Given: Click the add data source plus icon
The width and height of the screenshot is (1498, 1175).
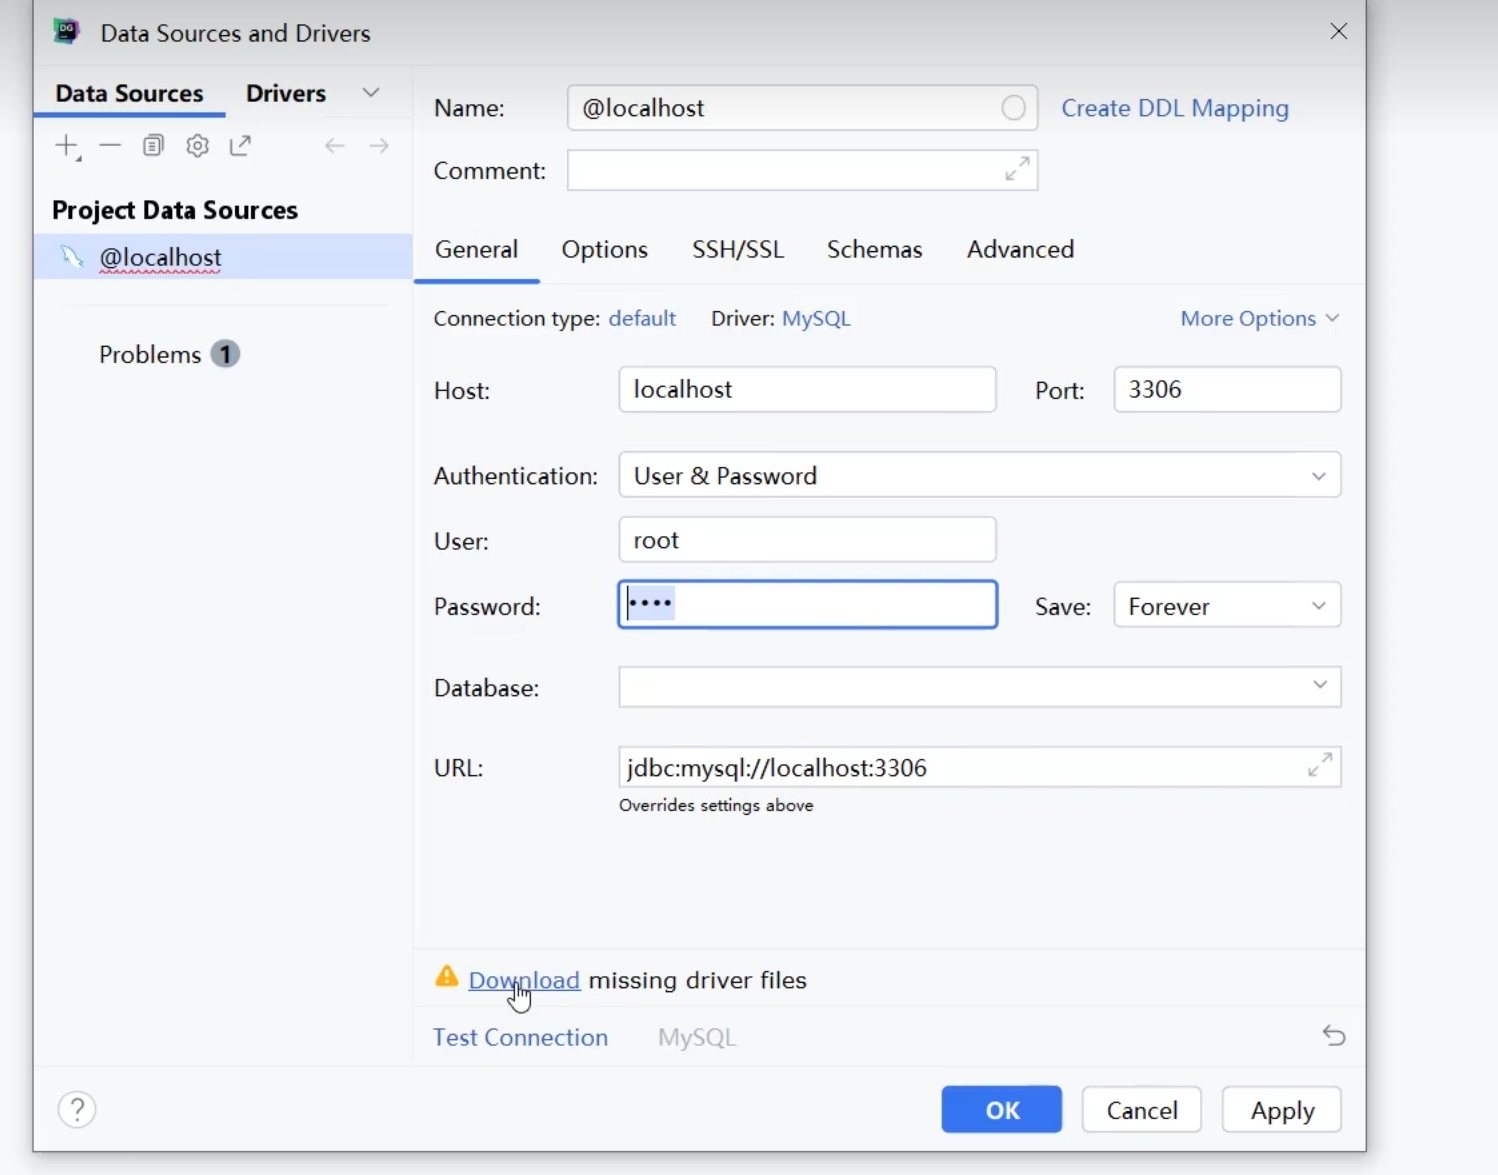Looking at the screenshot, I should (66, 146).
